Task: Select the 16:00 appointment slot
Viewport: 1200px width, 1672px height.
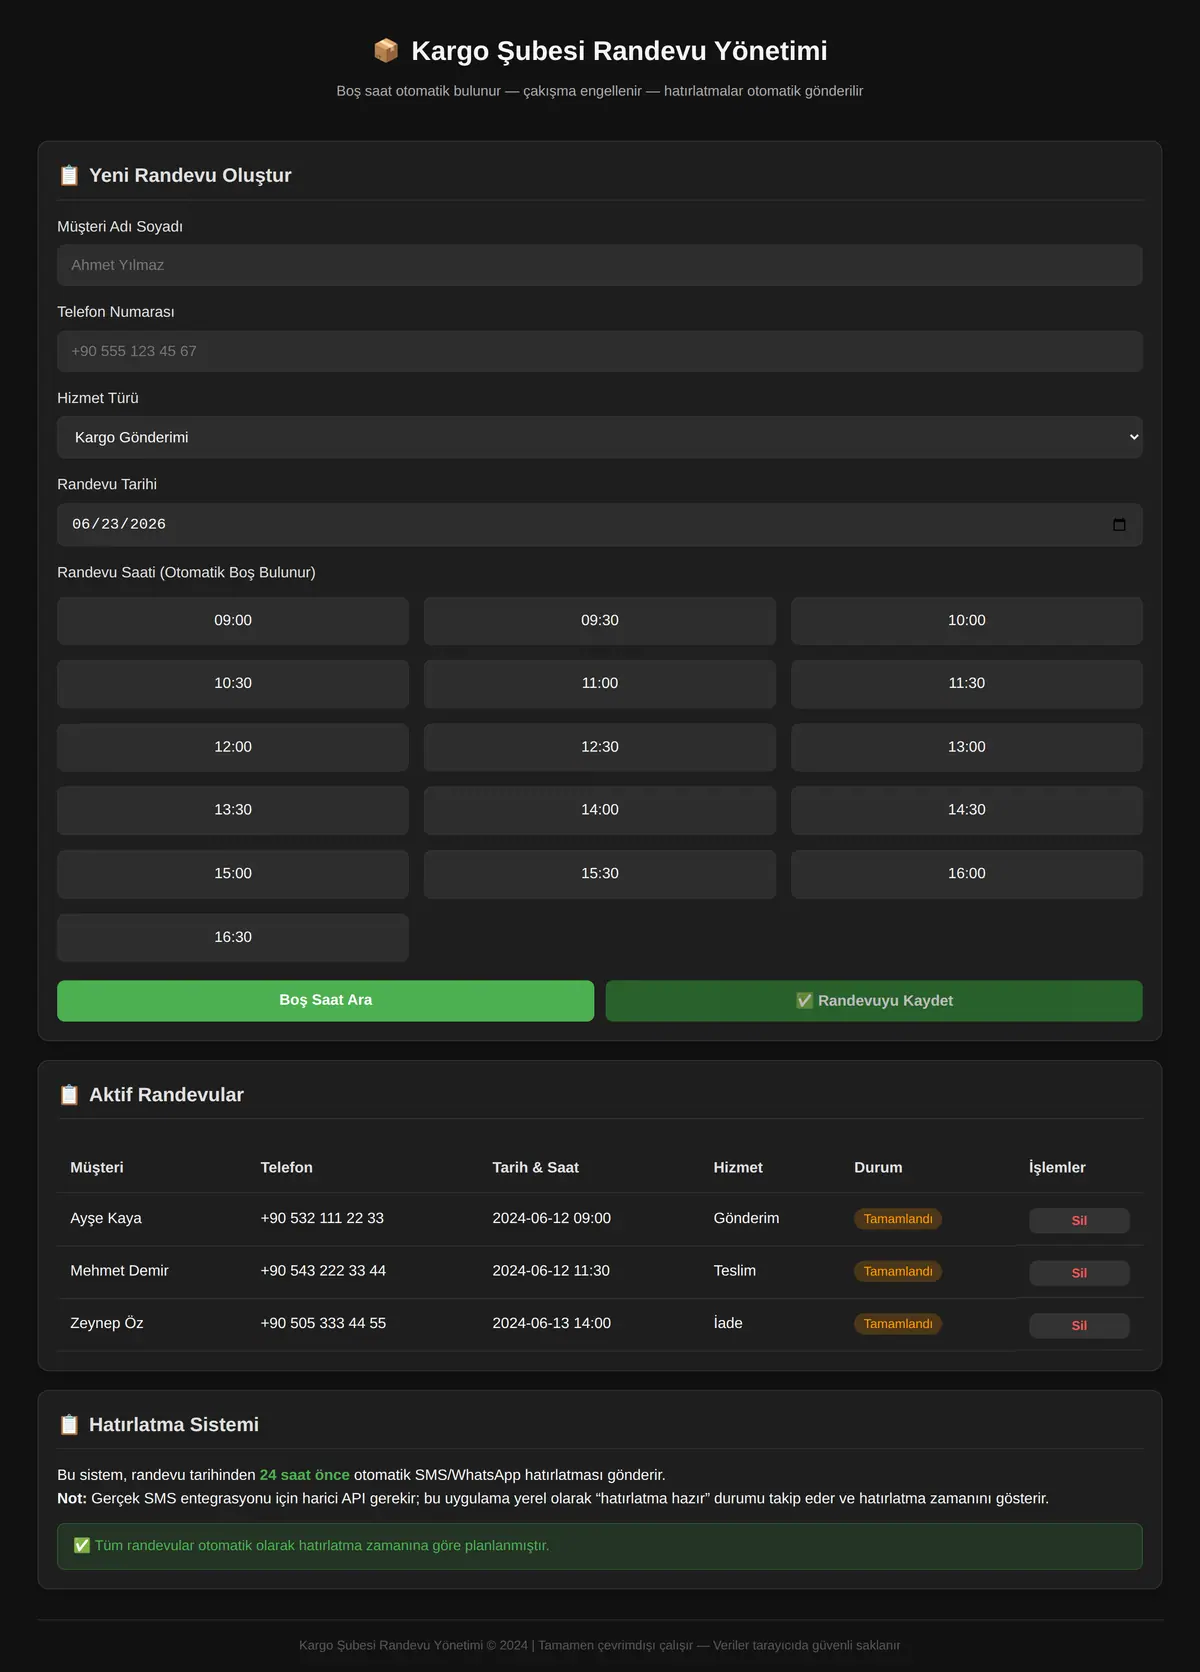Action: pos(967,874)
